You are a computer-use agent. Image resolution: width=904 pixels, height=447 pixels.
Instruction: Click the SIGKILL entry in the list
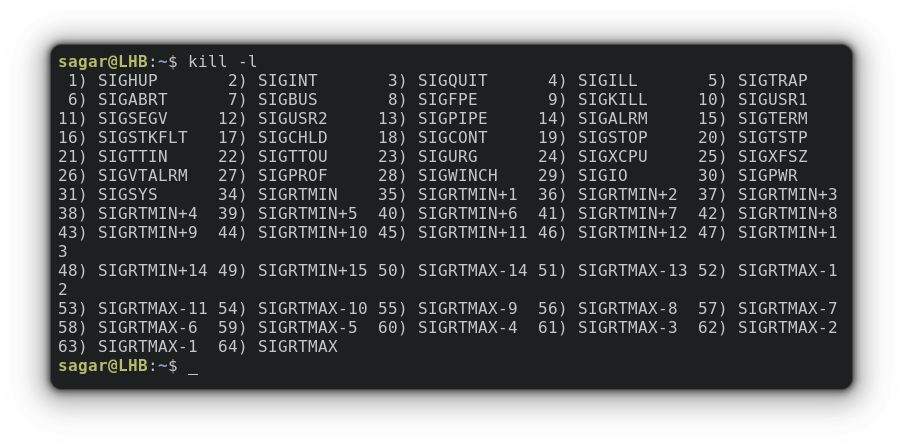612,99
